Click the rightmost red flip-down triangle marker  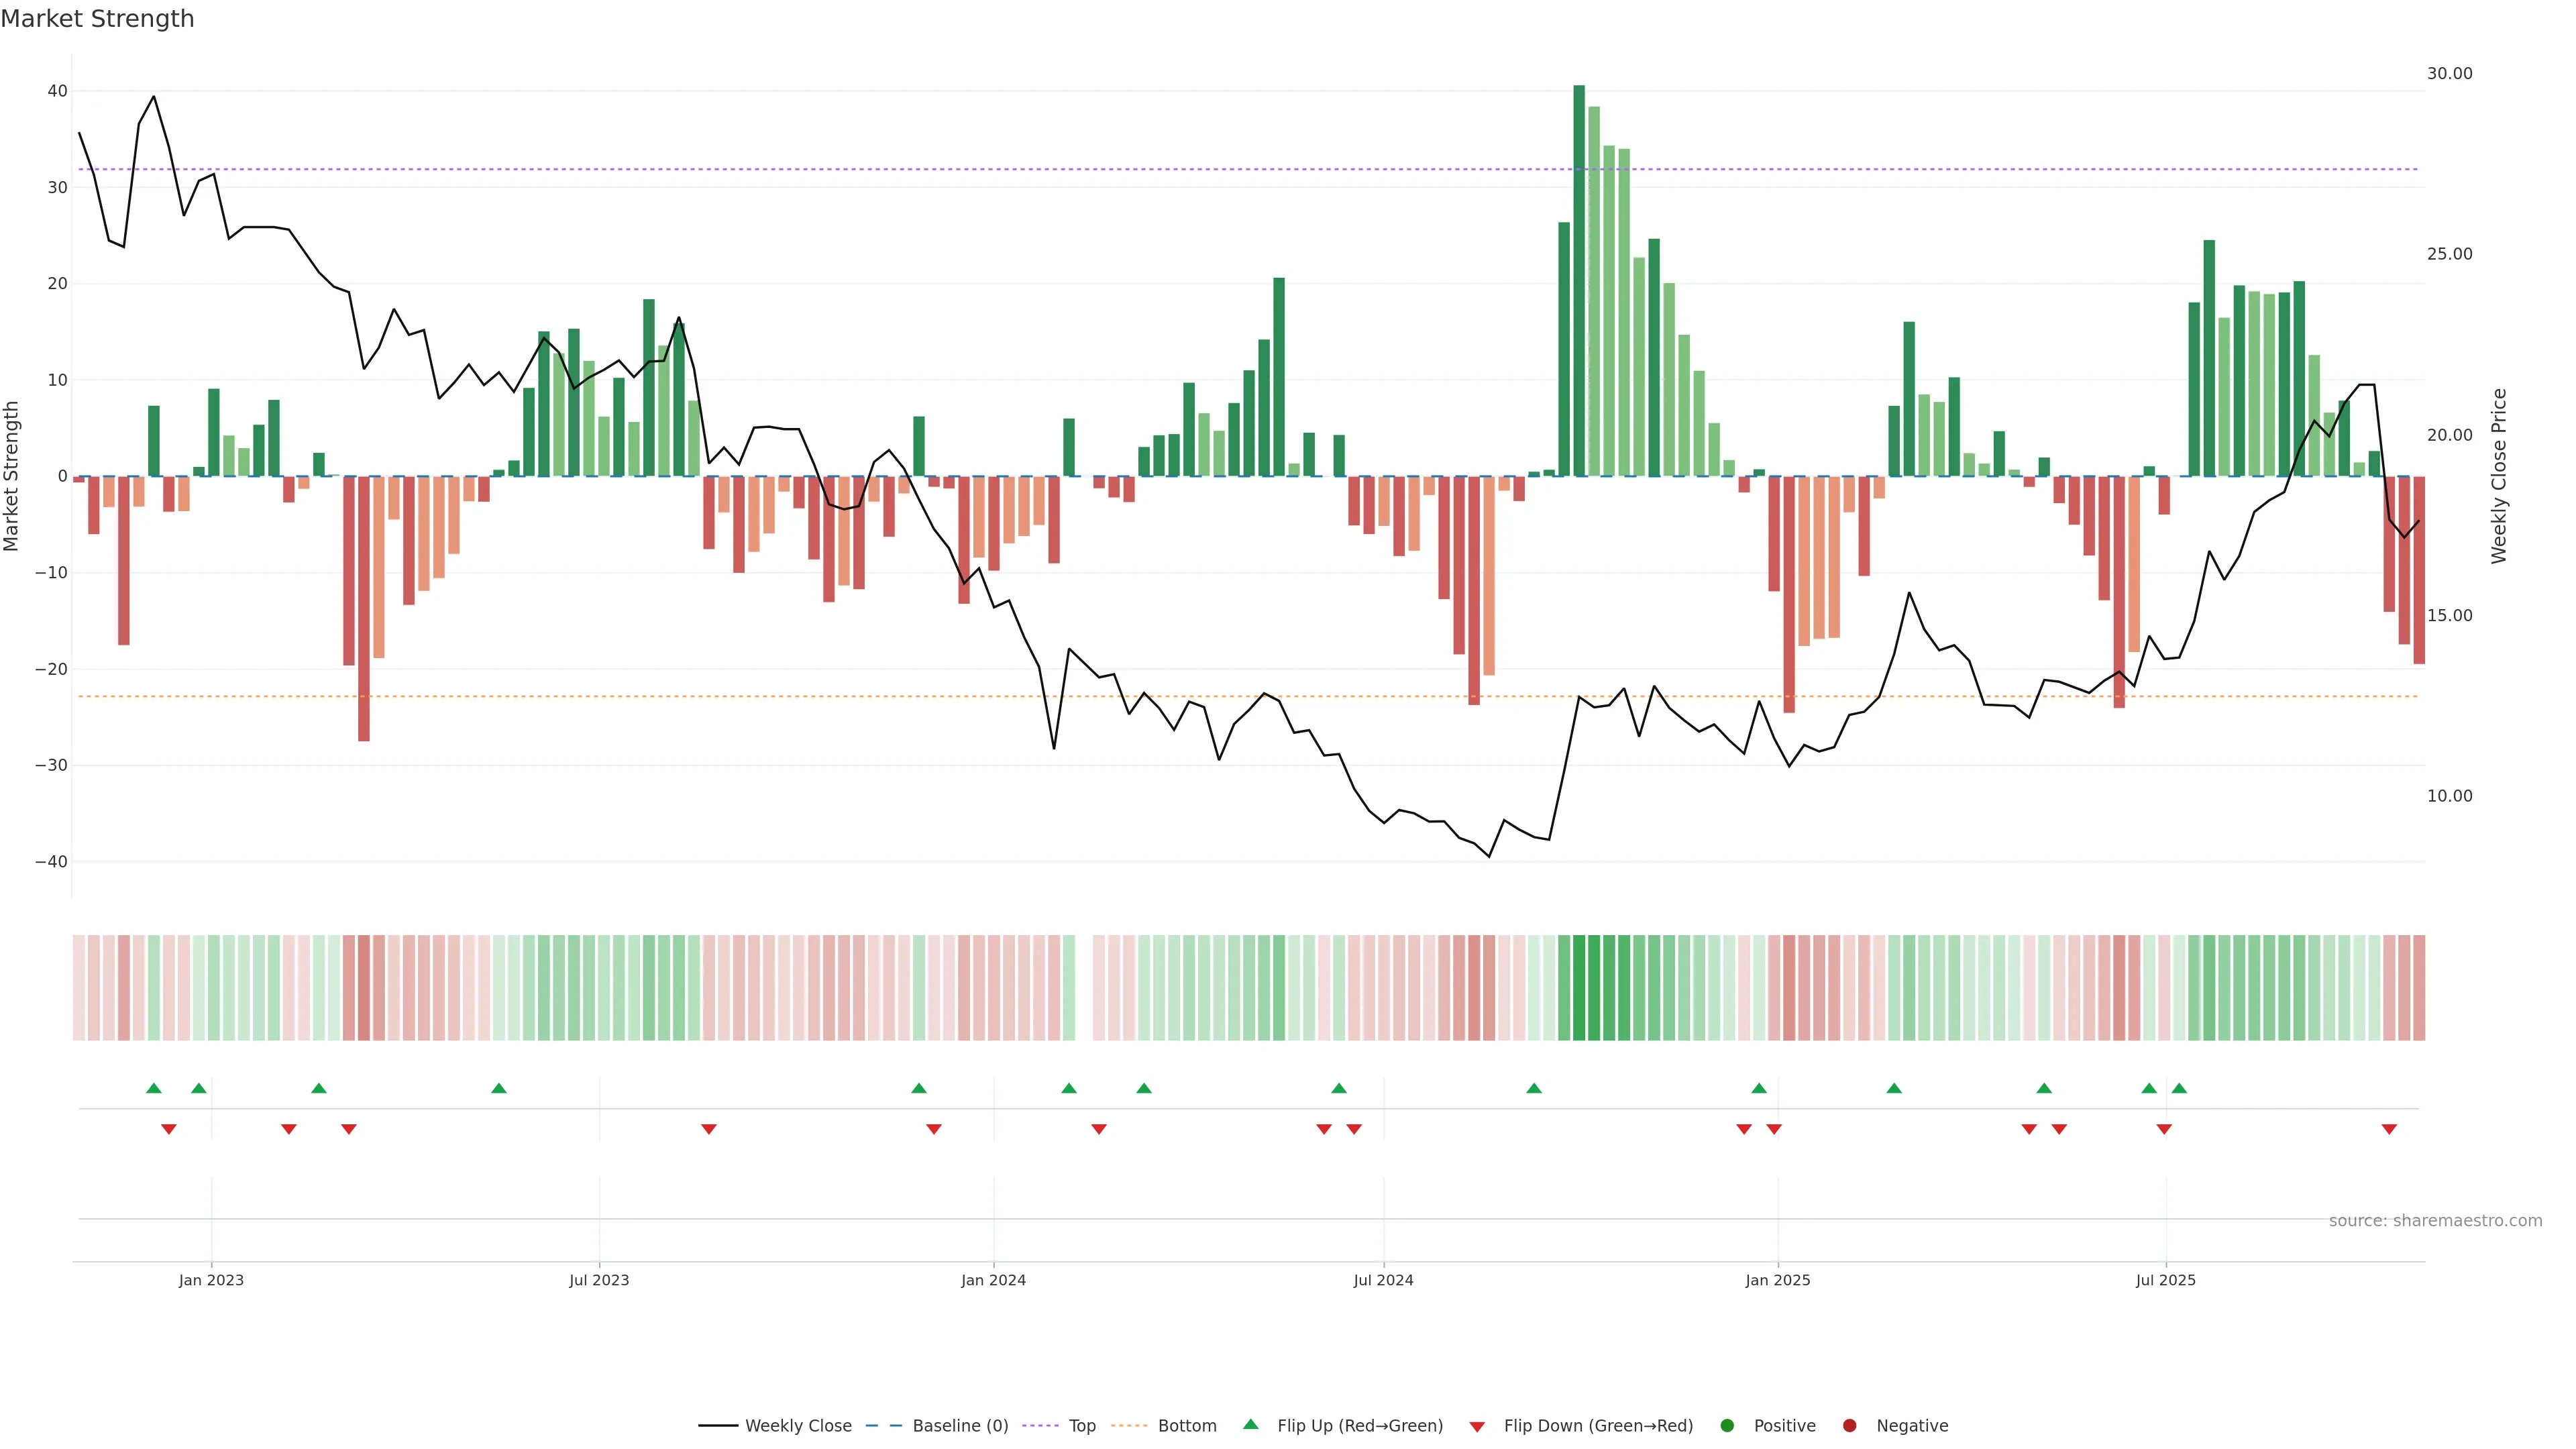[x=2389, y=1129]
